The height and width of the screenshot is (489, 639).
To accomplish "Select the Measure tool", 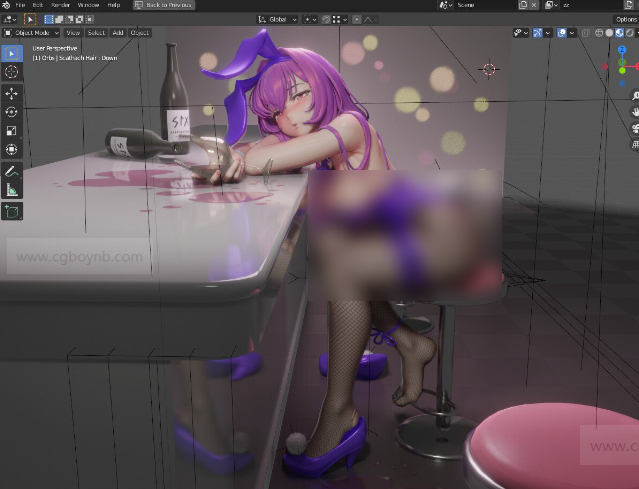I will tap(12, 189).
